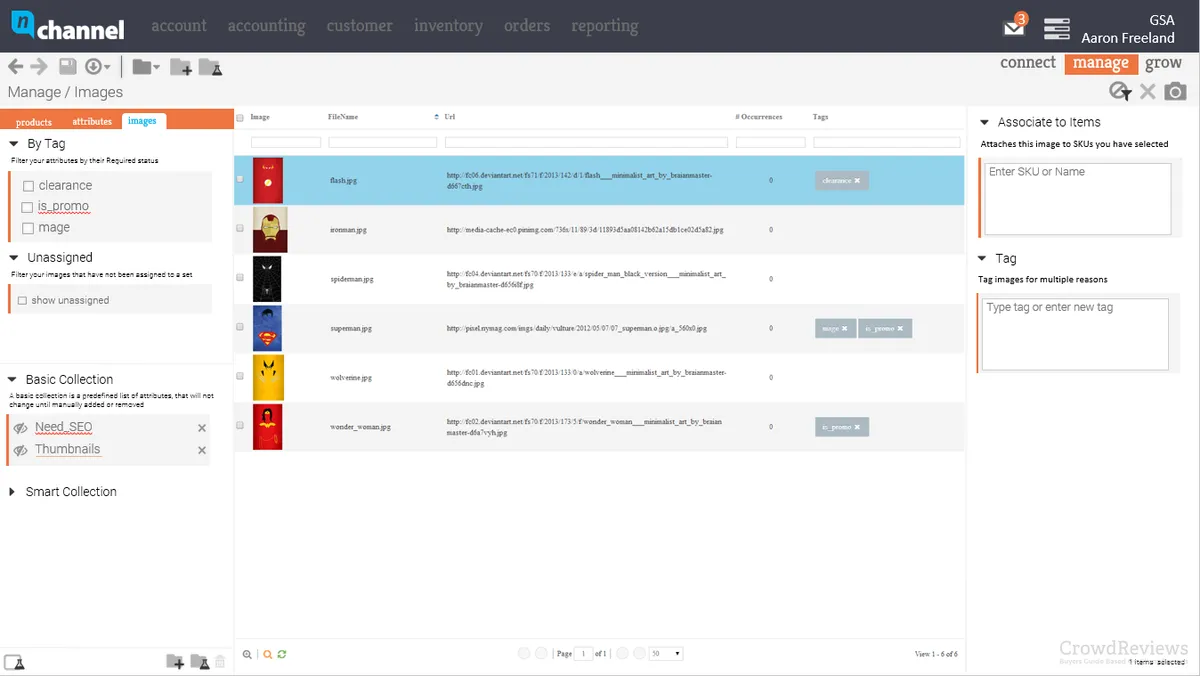Click the orange search icon below the grid

pos(268,654)
